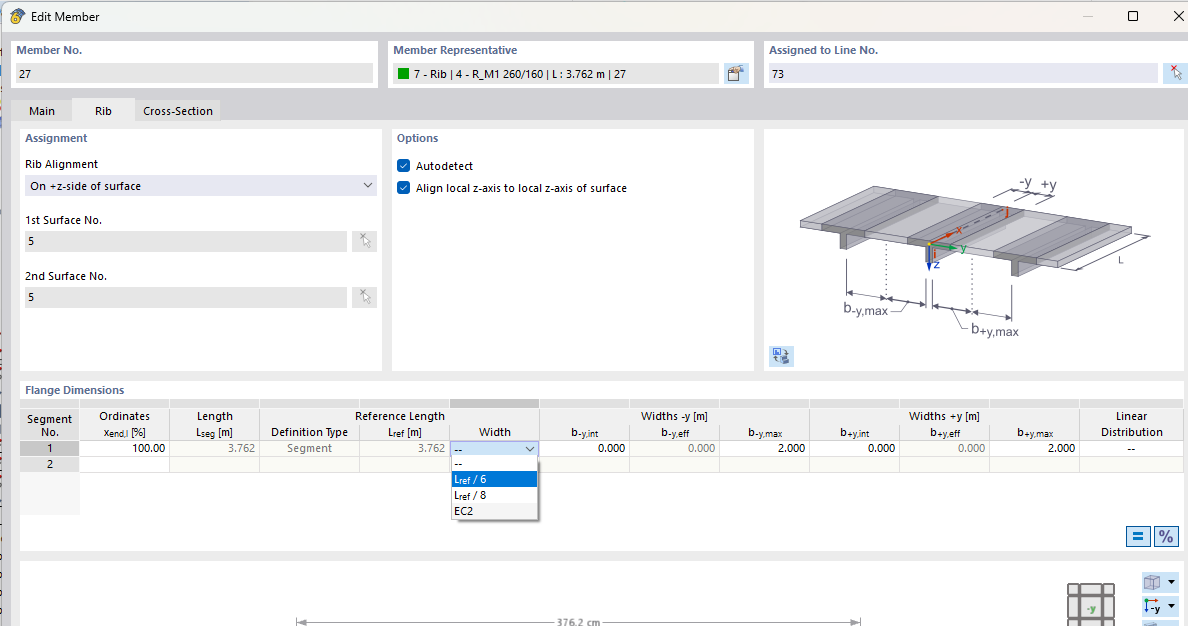The height and width of the screenshot is (626, 1188).
Task: Click pick icon for 1st Surface No.
Action: [x=364, y=241]
